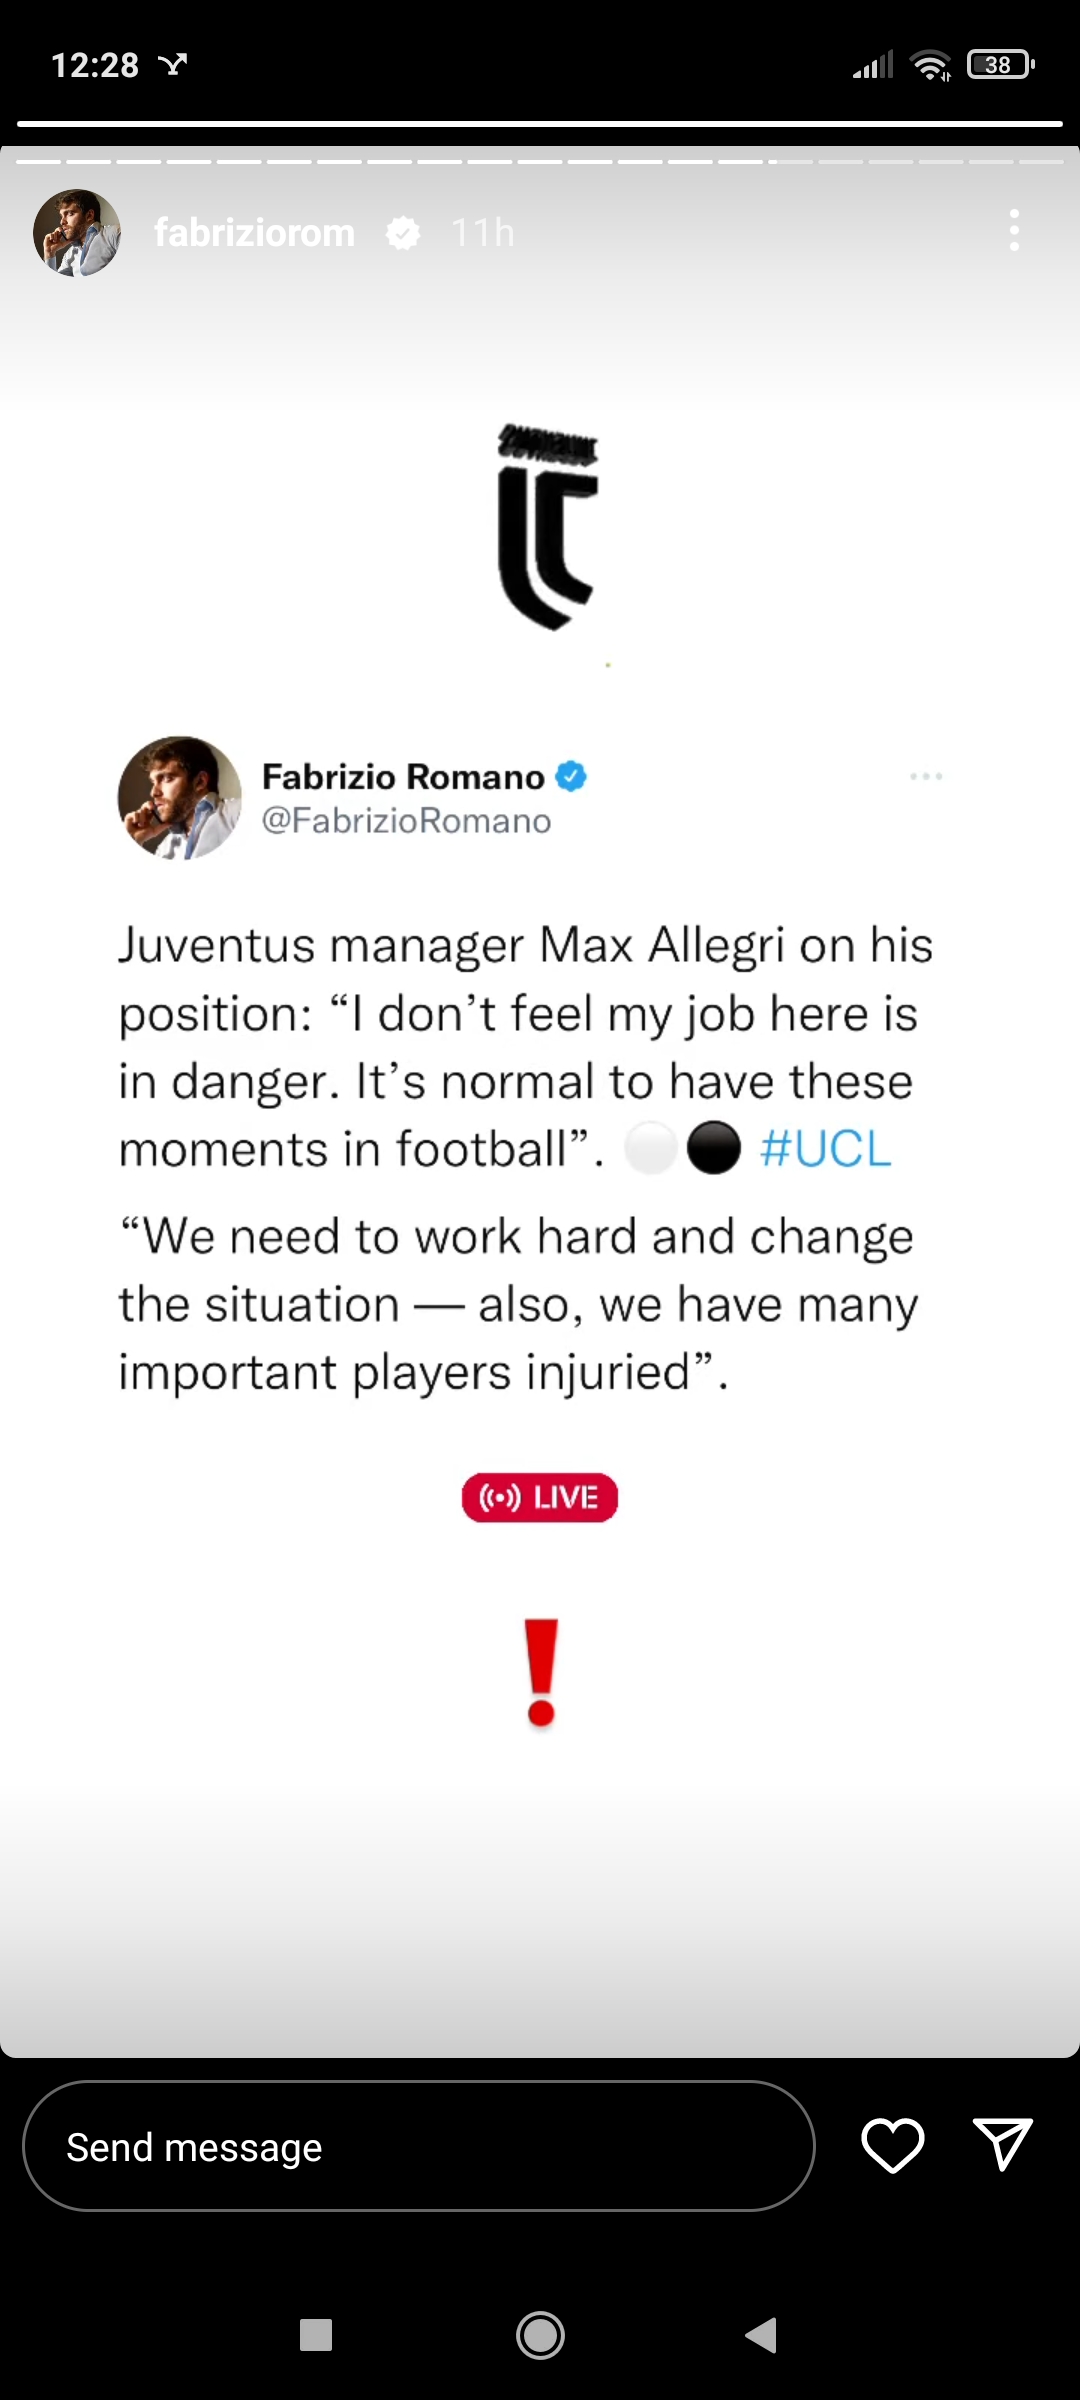Screen dimensions: 1080x2400
Task: Tap the fabriziorom story profile picture
Action: pyautogui.click(x=77, y=233)
